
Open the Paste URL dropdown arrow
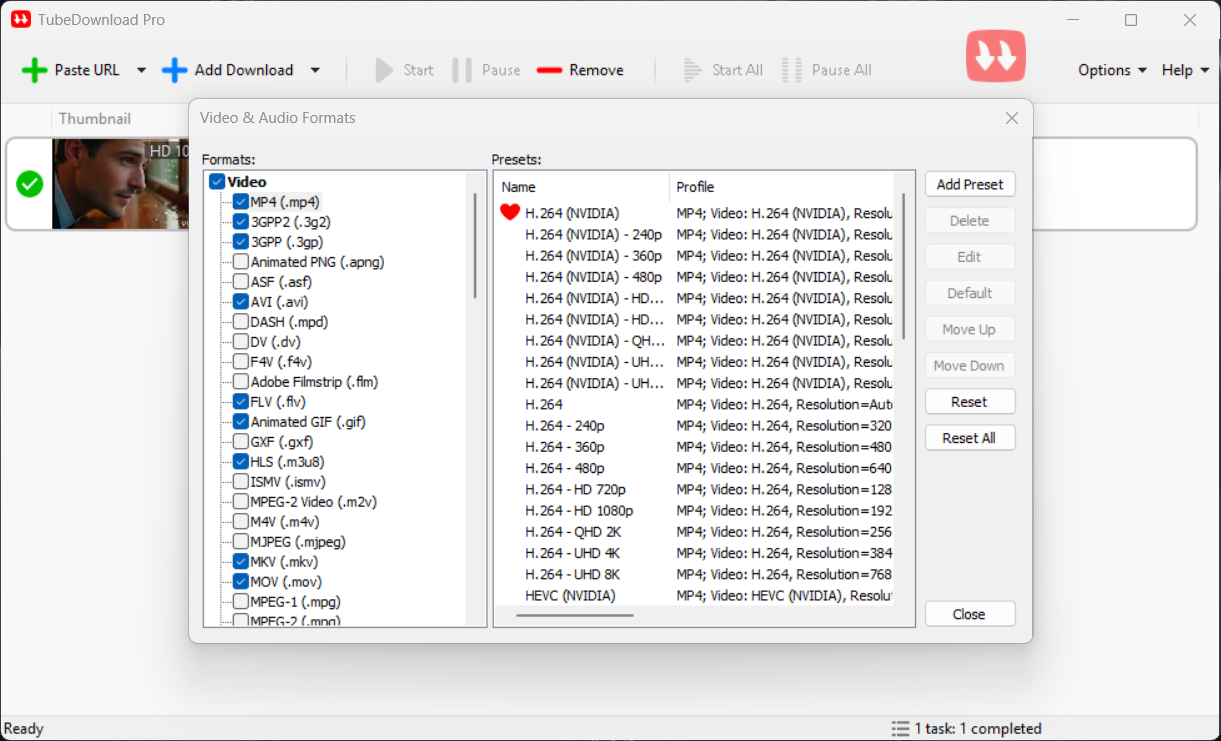click(x=141, y=70)
